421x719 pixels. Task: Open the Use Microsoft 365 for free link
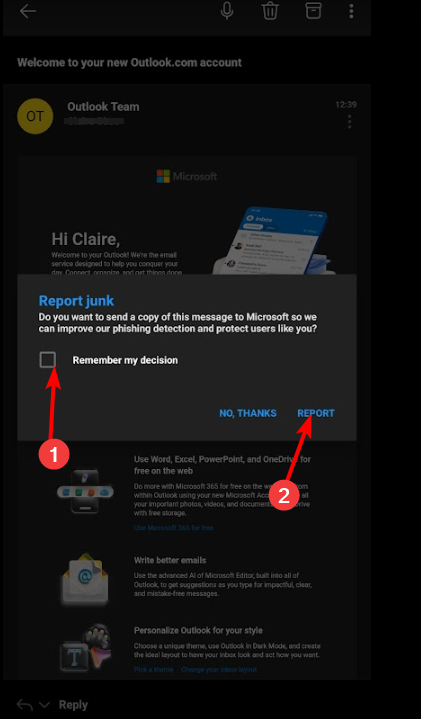173,528
